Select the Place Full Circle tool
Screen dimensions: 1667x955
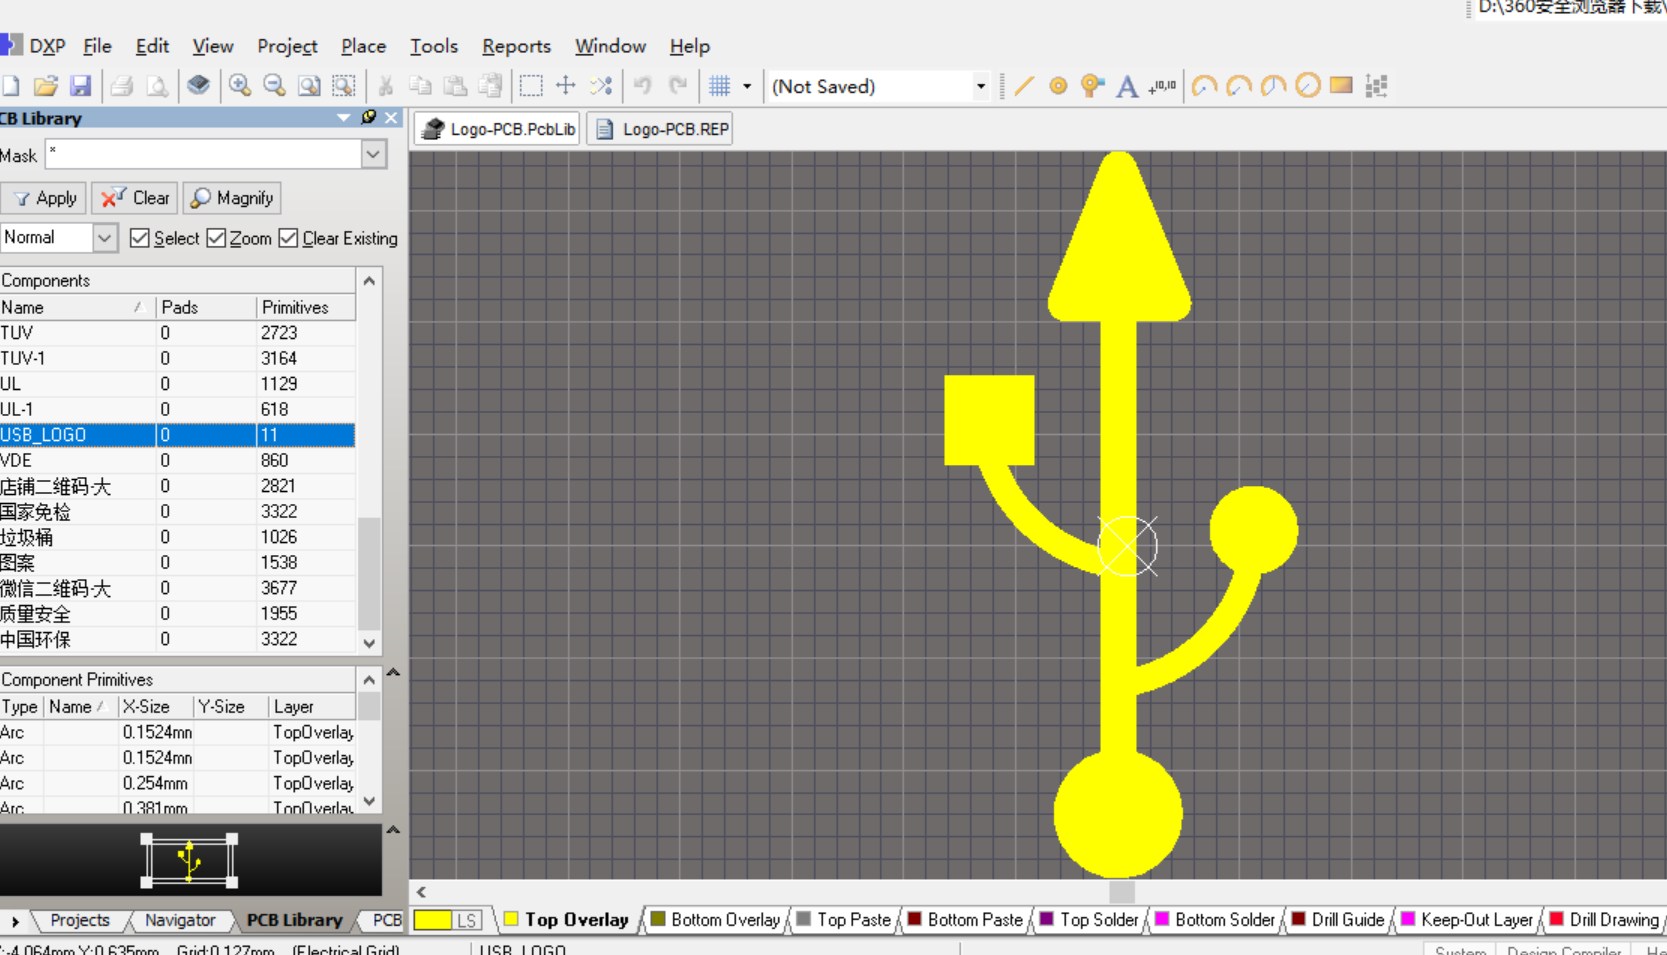[x=1308, y=86]
